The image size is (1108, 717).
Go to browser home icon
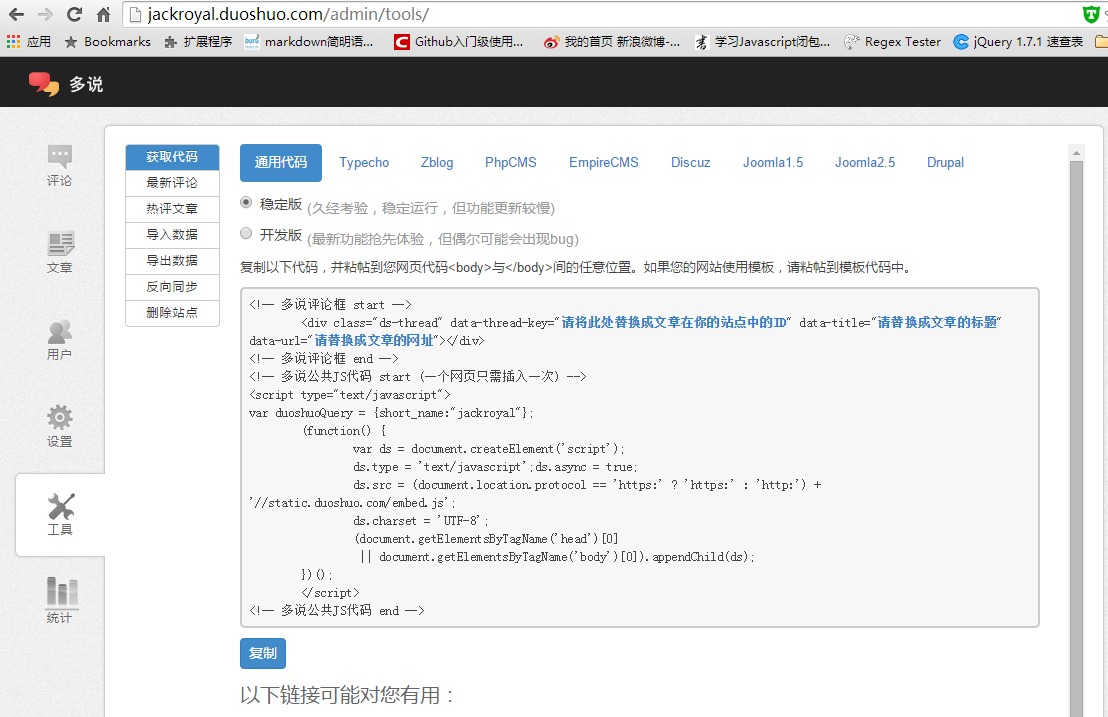[103, 14]
